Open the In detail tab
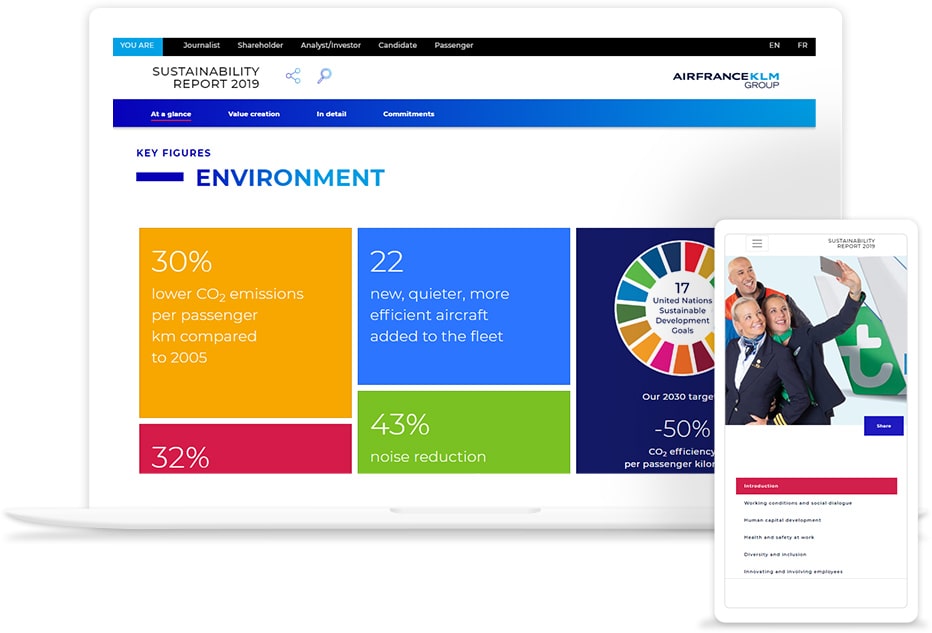The image size is (932, 633). 331,114
